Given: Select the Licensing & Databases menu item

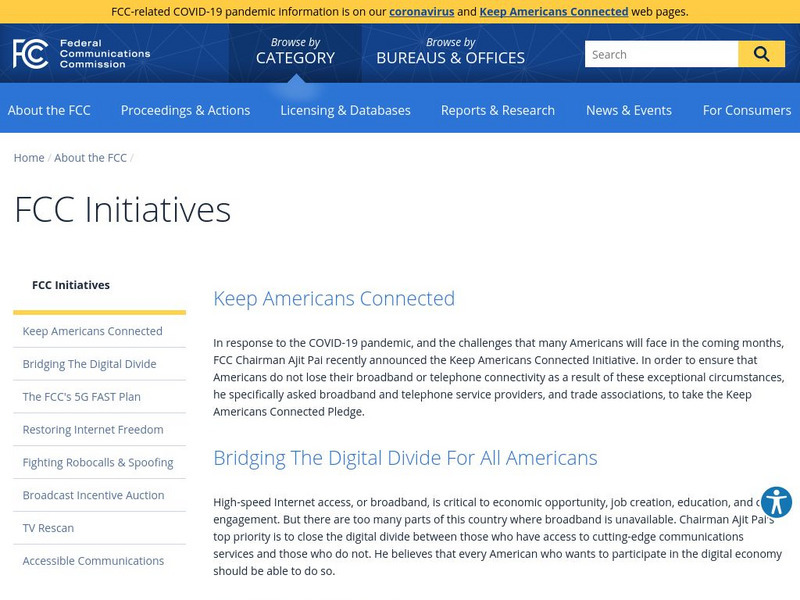Looking at the screenshot, I should (345, 110).
